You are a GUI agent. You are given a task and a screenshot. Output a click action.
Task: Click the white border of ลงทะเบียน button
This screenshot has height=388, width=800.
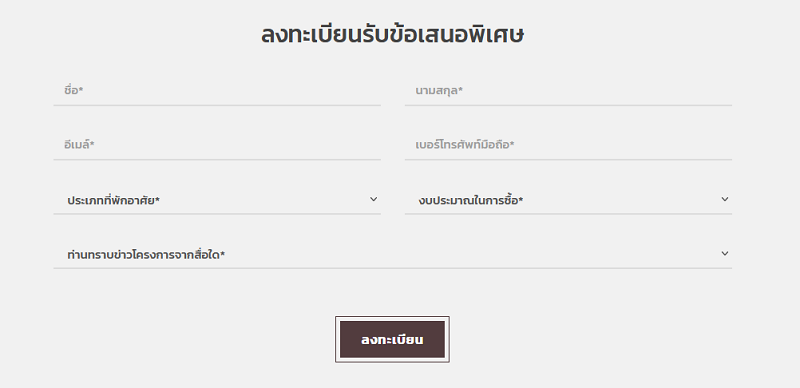pos(392,319)
